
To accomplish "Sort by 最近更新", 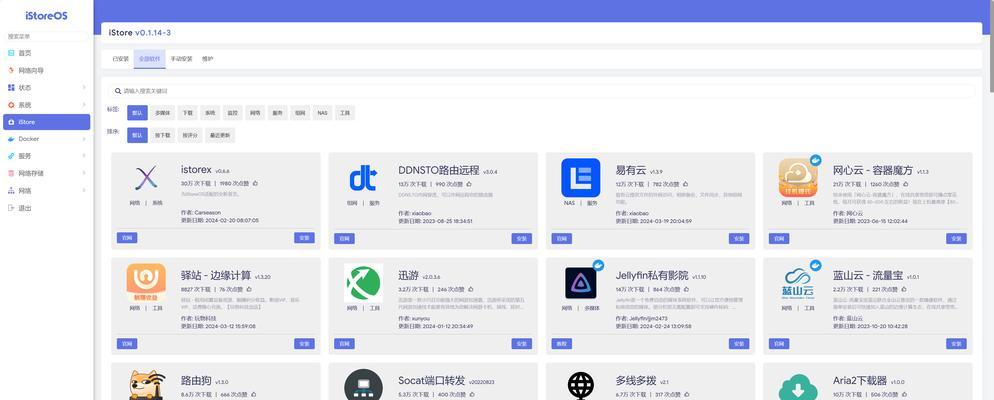I will (x=220, y=135).
